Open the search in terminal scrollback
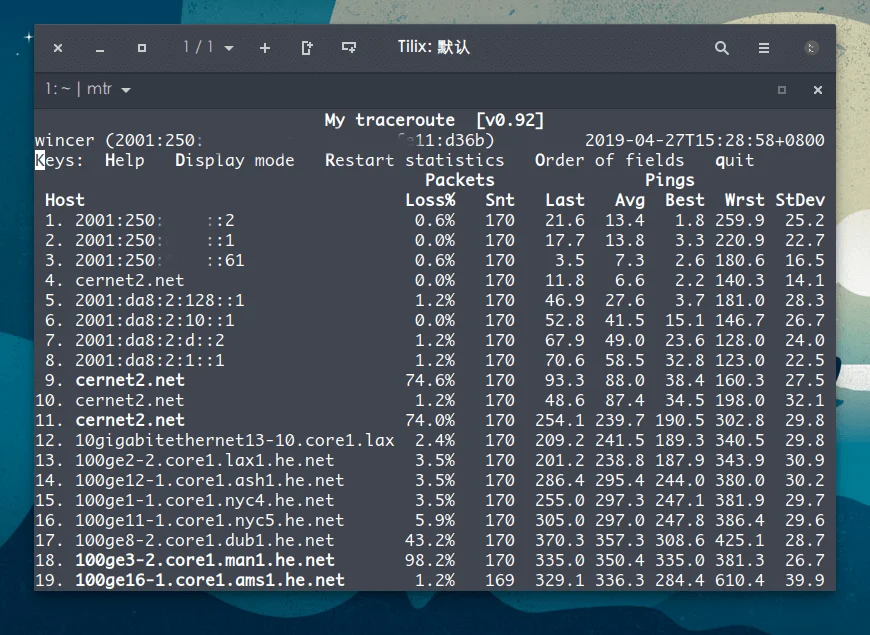 tap(722, 47)
